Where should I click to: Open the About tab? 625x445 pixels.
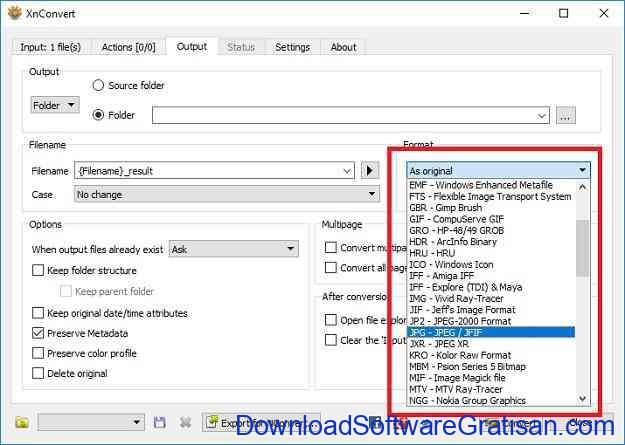tap(343, 47)
